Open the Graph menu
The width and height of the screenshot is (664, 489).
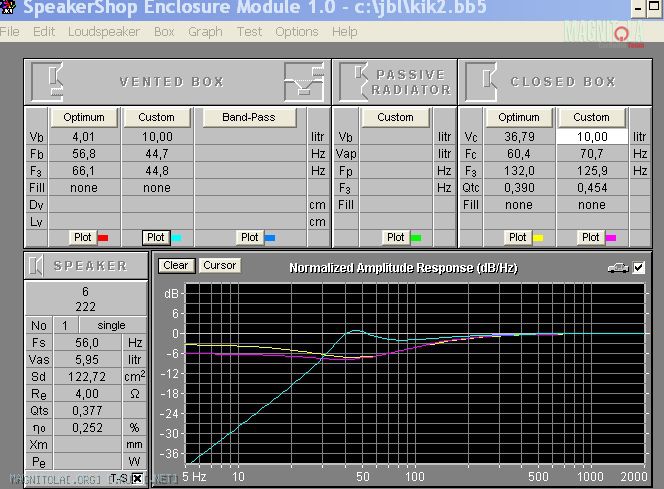point(205,32)
